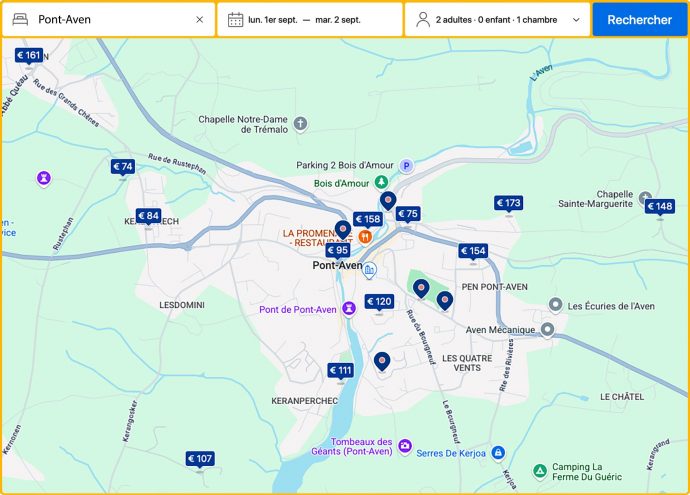Select the €111 hotel marker
The width and height of the screenshot is (690, 495).
(341, 371)
